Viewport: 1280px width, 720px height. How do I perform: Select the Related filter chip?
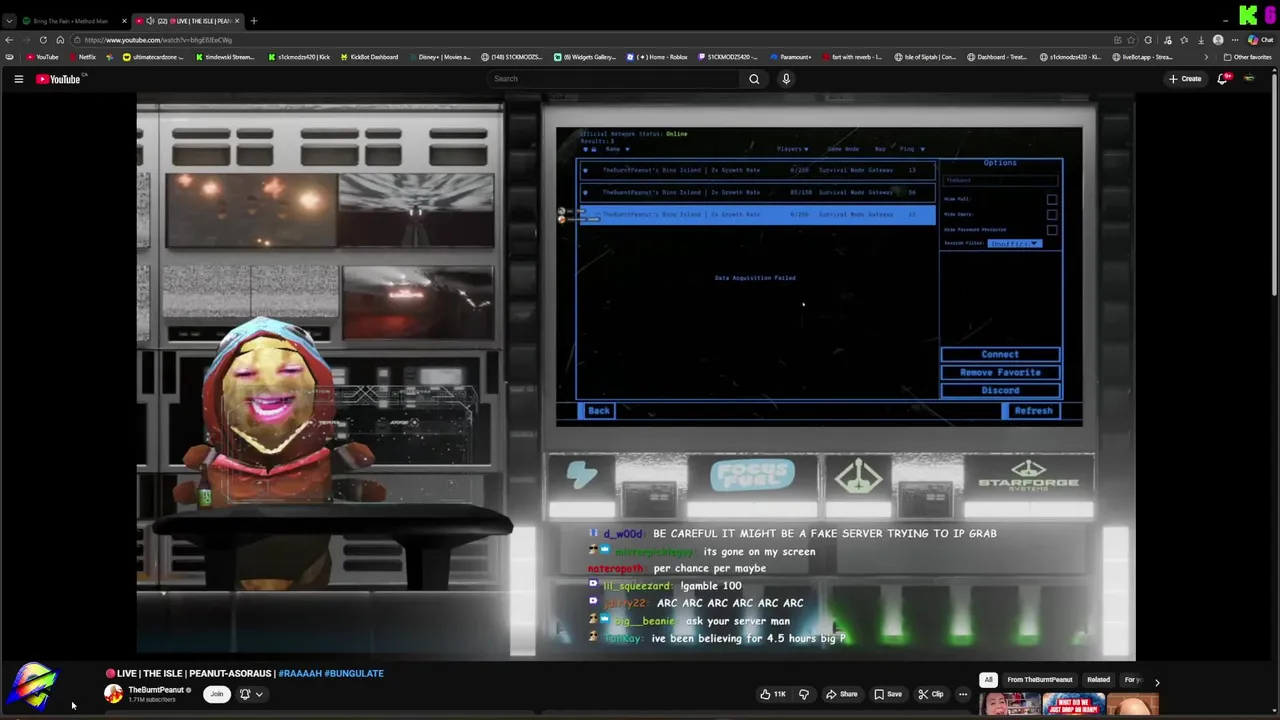click(x=1098, y=680)
